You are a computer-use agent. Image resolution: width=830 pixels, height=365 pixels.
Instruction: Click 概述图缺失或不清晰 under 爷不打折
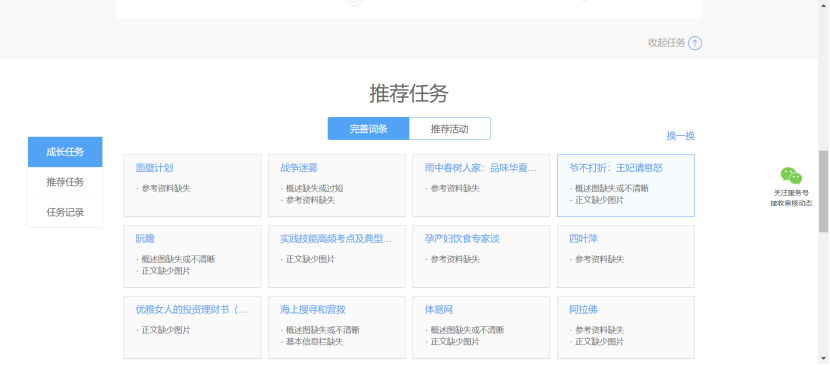pos(611,188)
